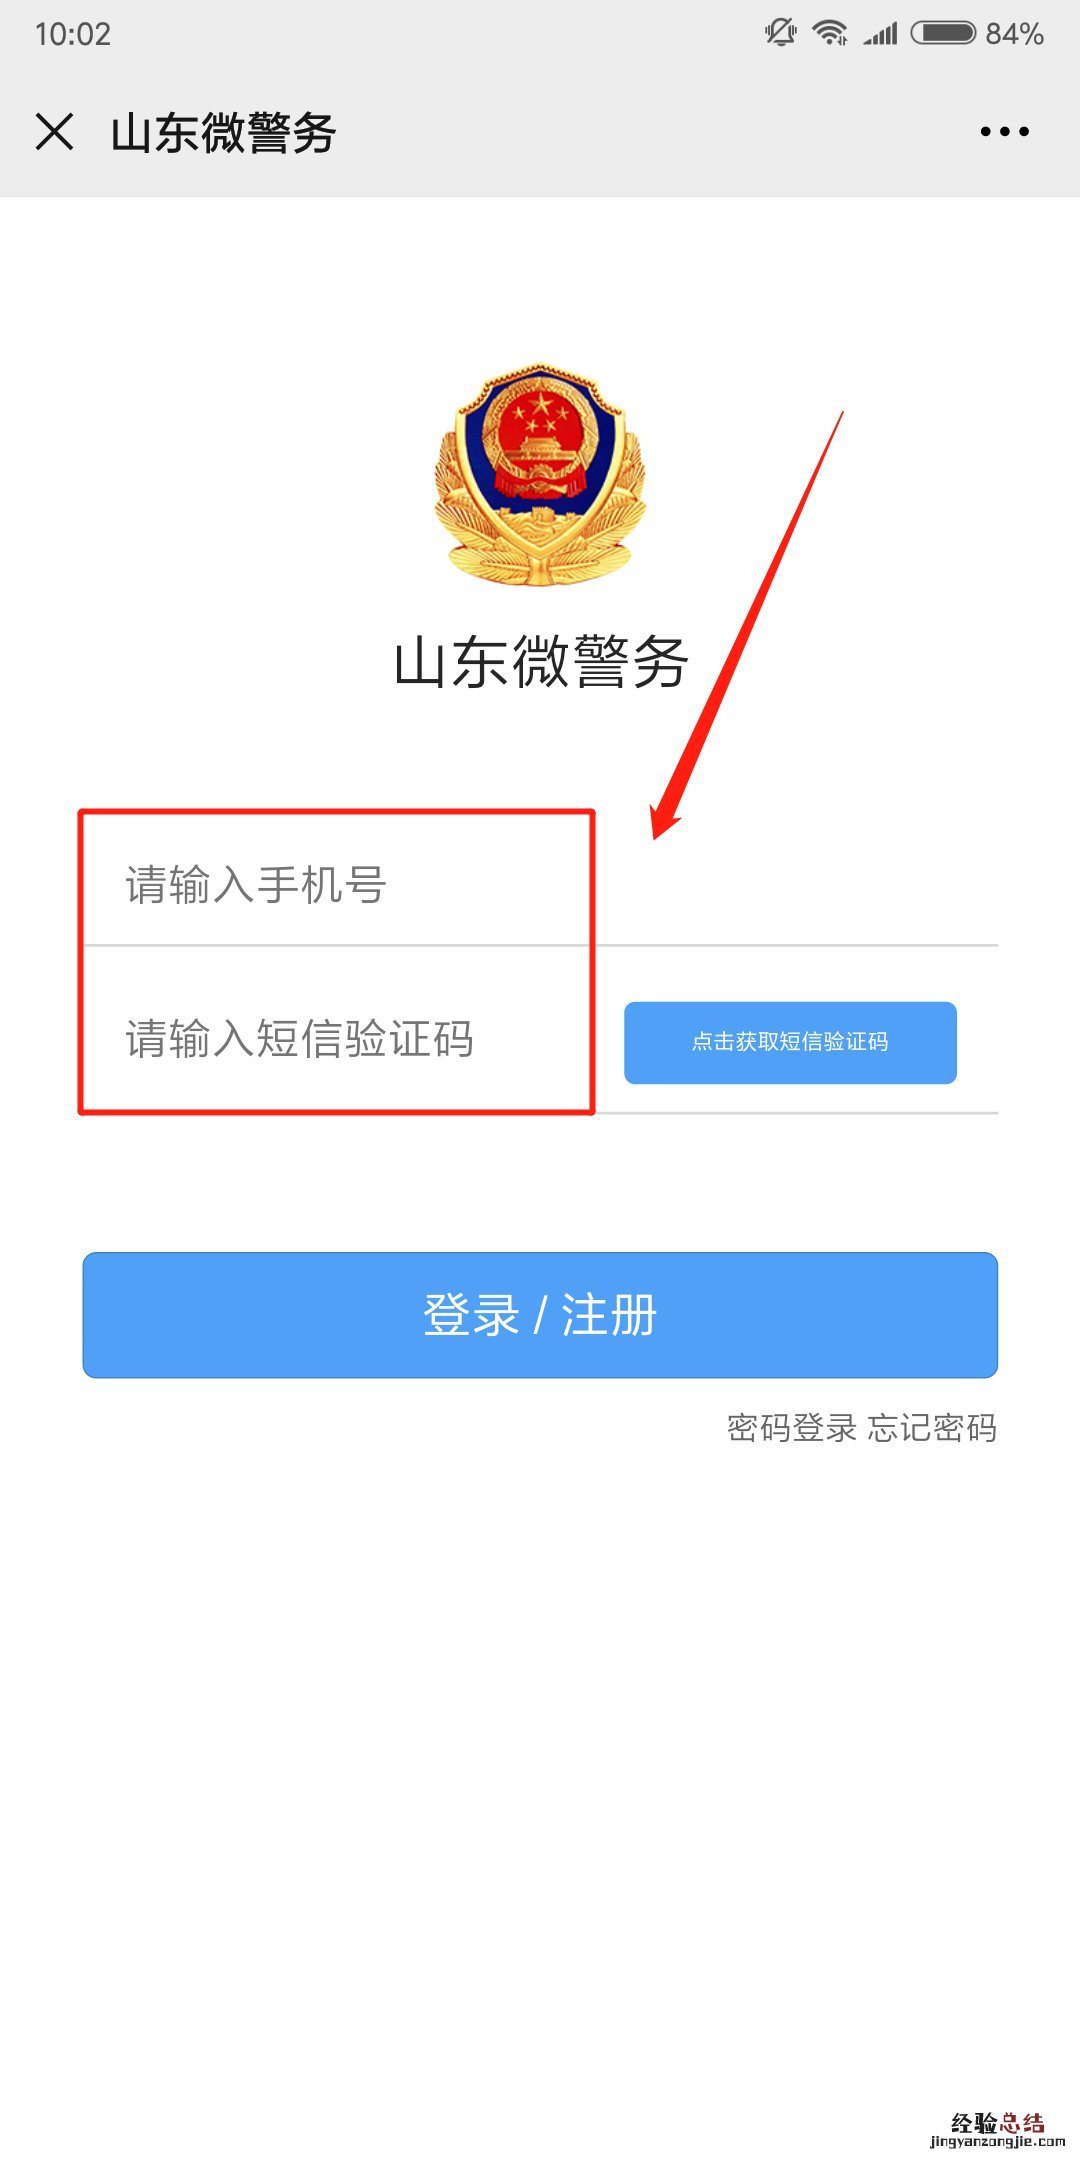
Task: Open the 忘记密码 forgot password link
Action: (932, 1427)
